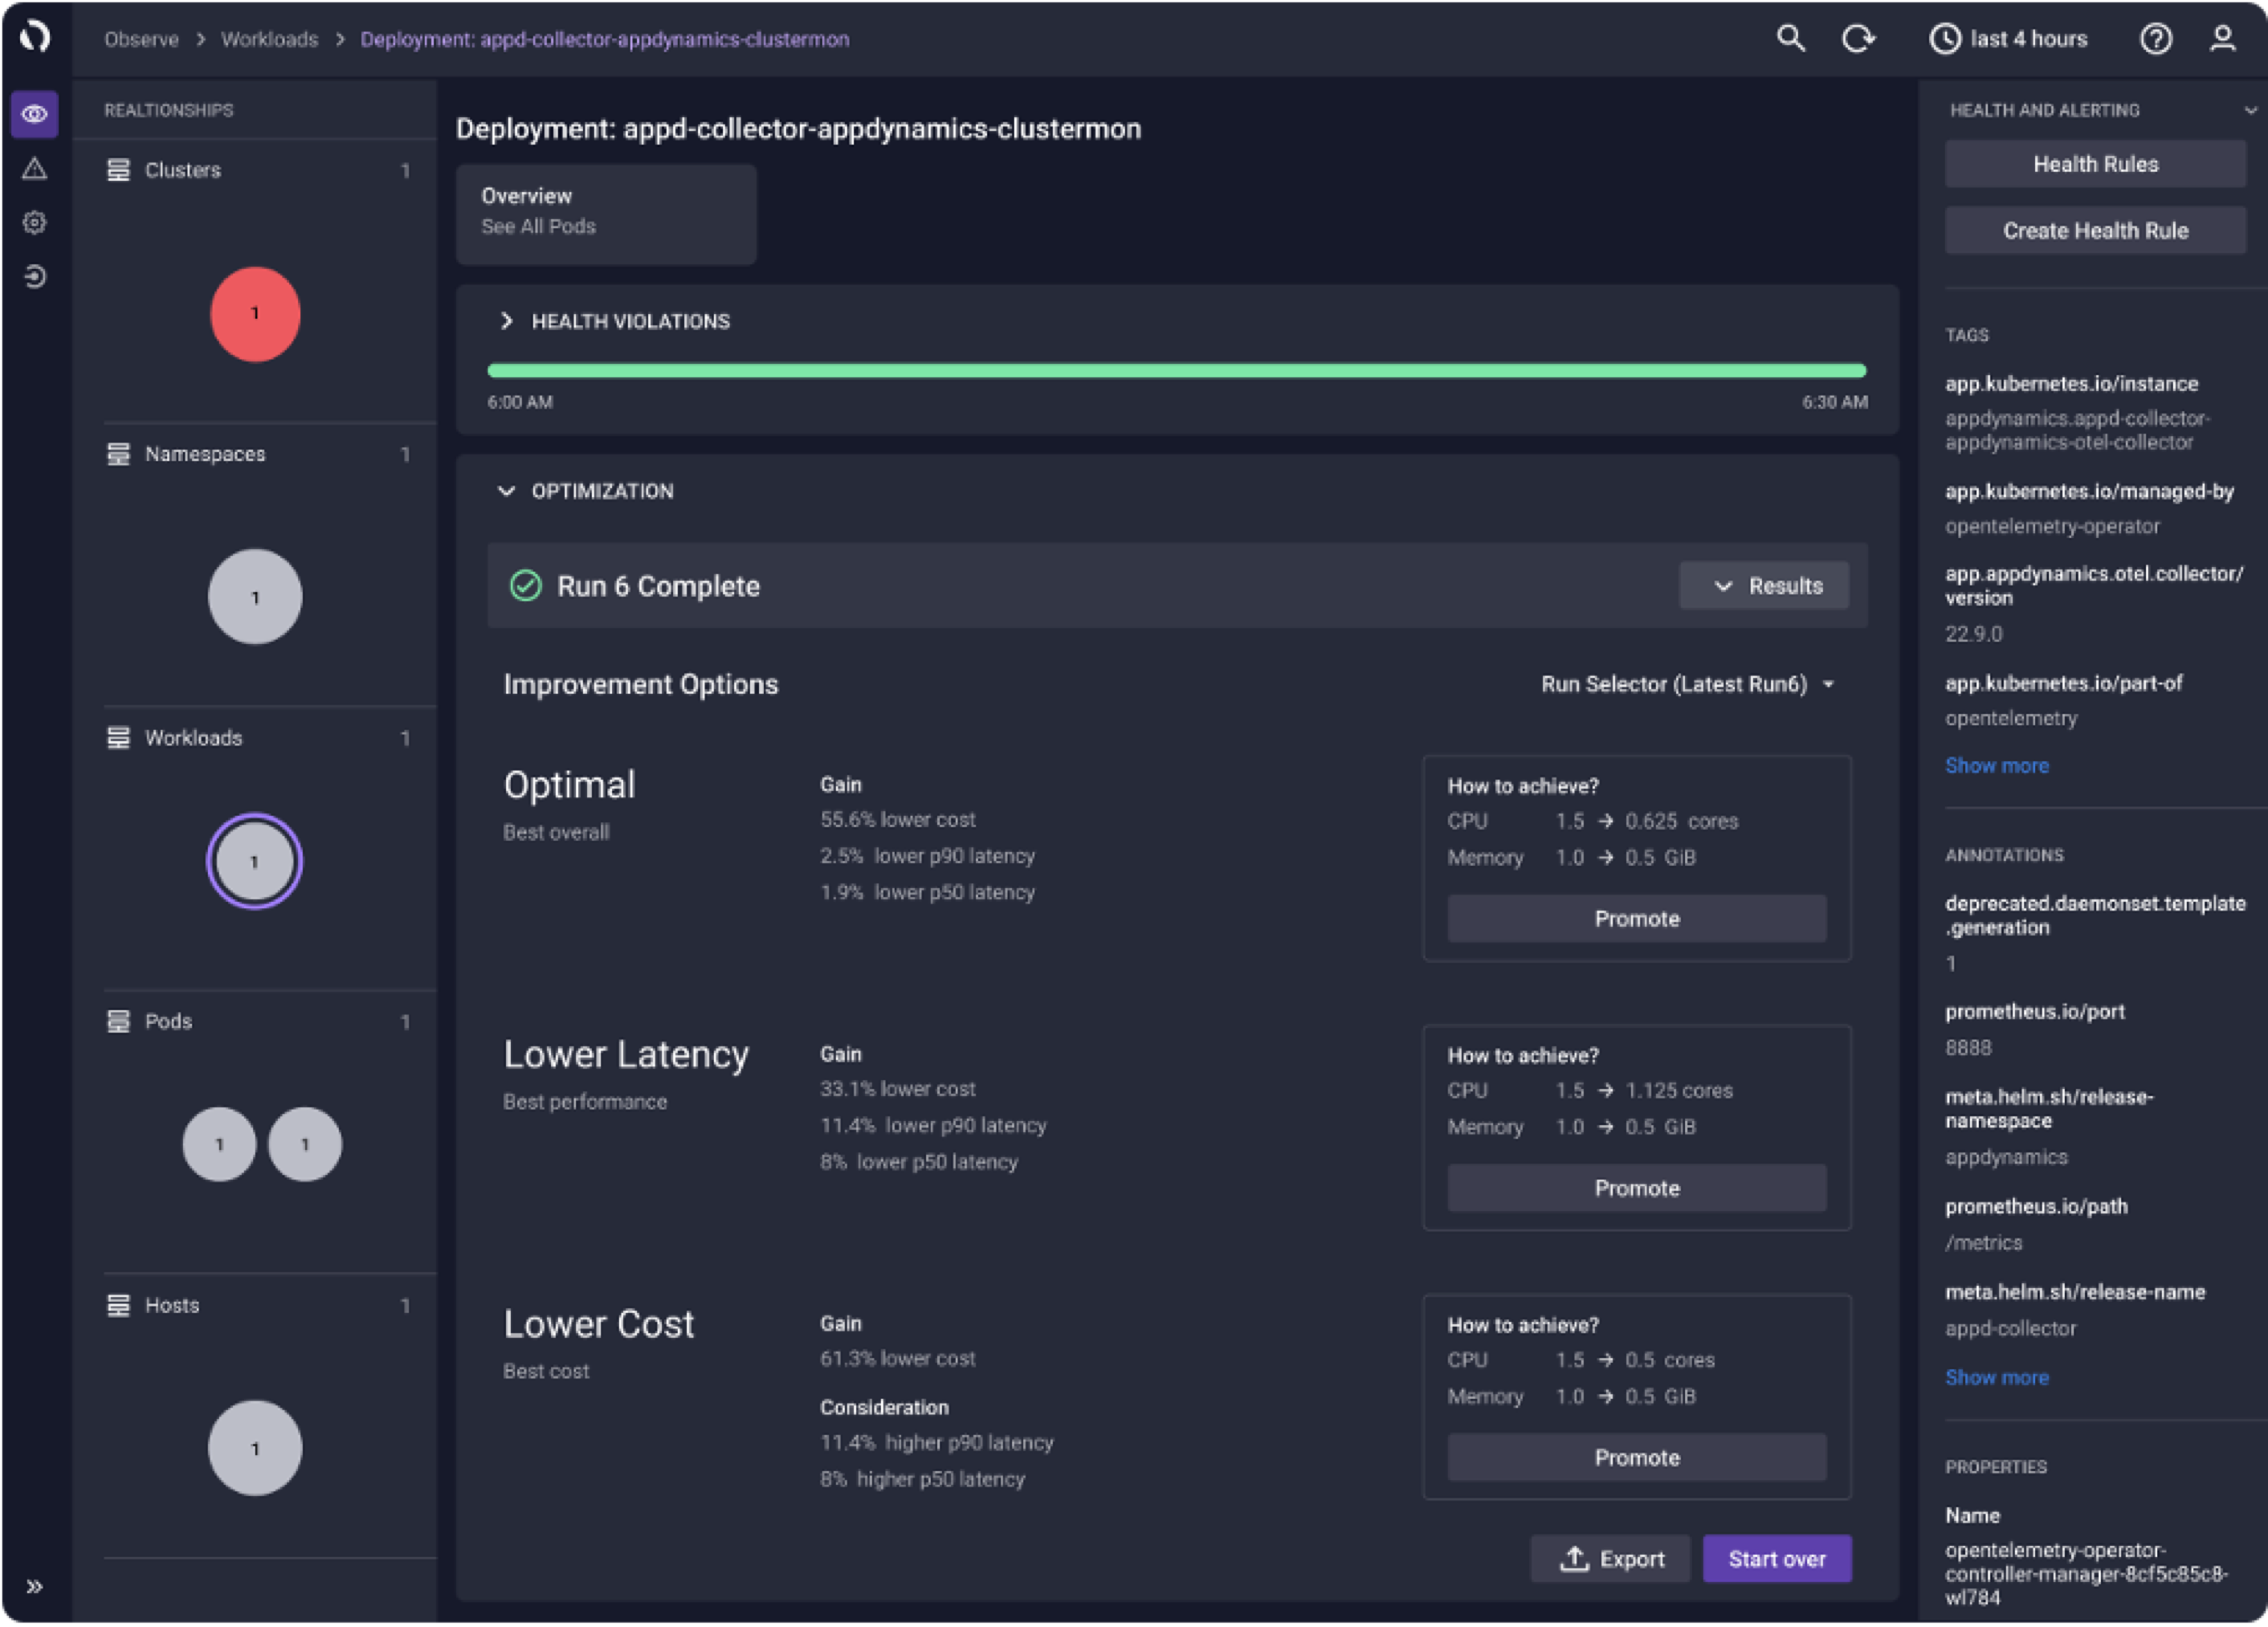Click the opentelemetry-operator tag value

click(2052, 526)
